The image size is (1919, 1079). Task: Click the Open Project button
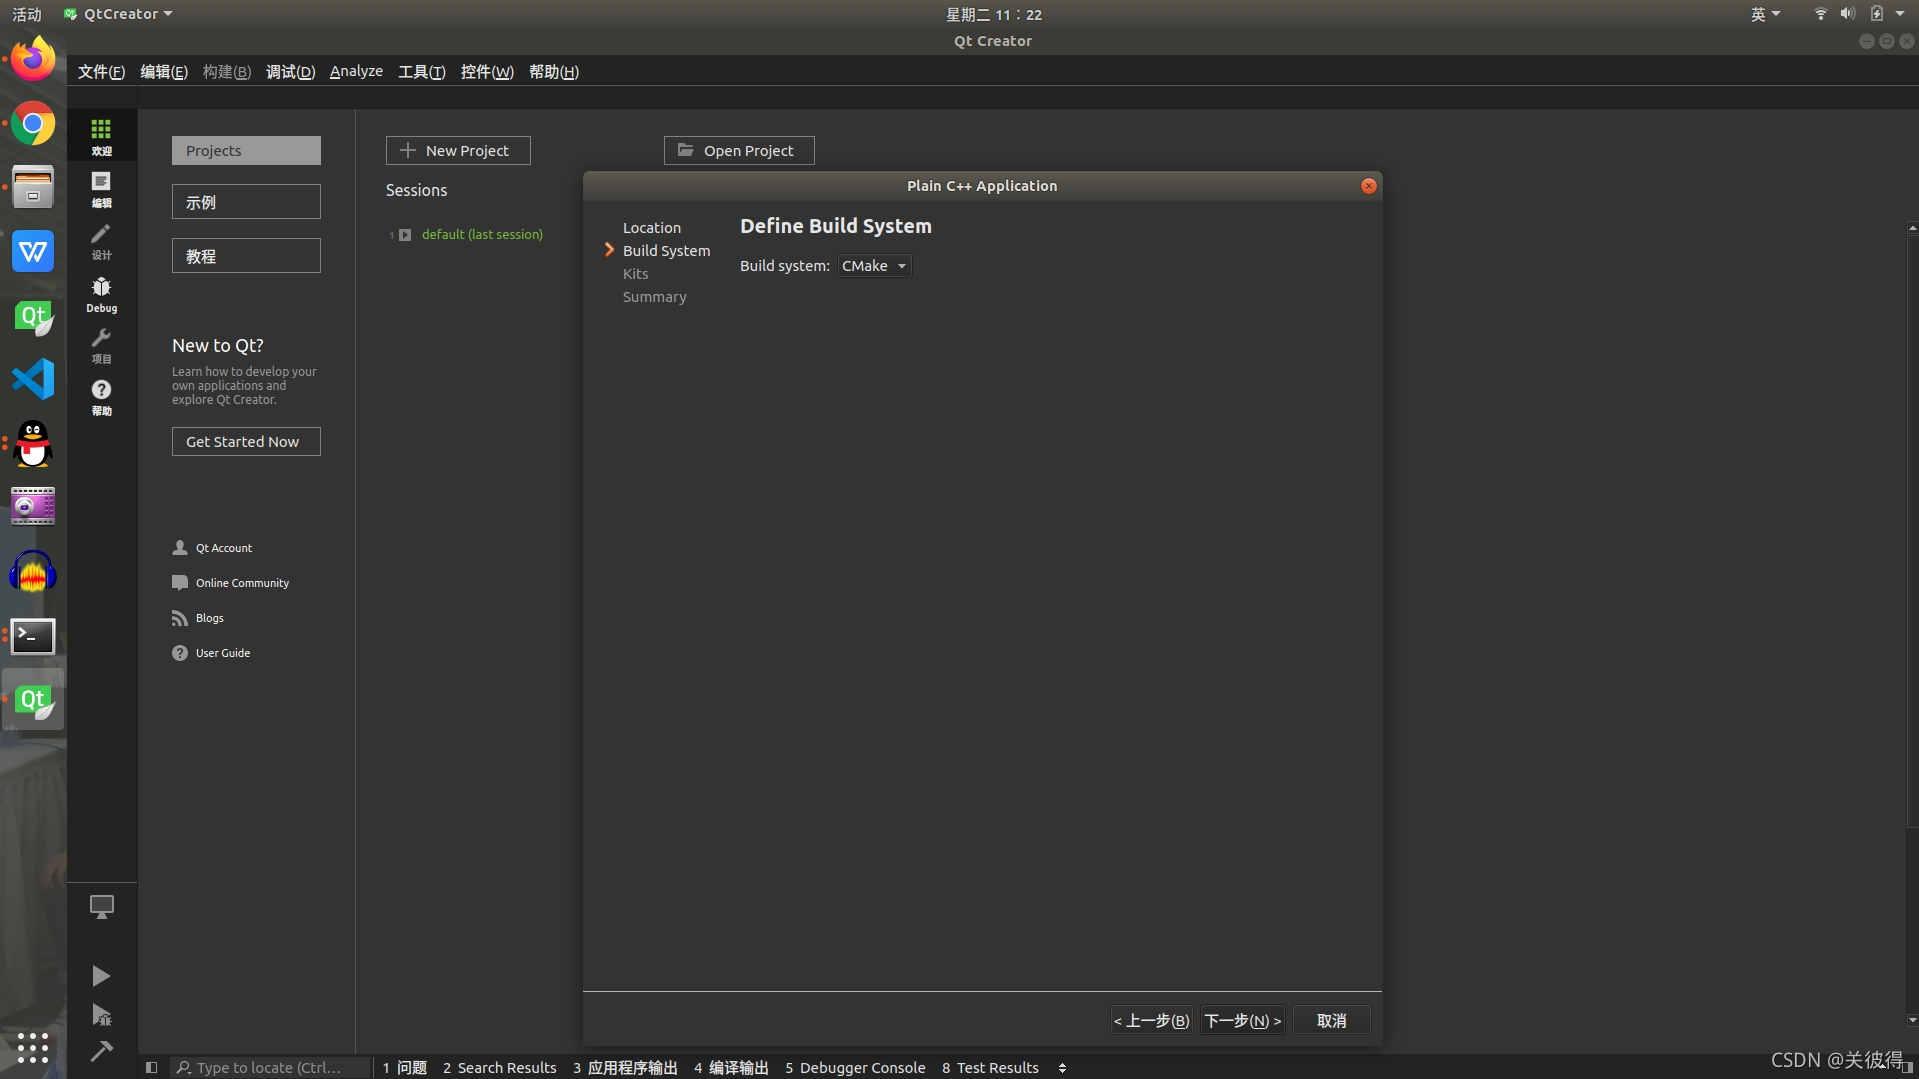click(739, 150)
